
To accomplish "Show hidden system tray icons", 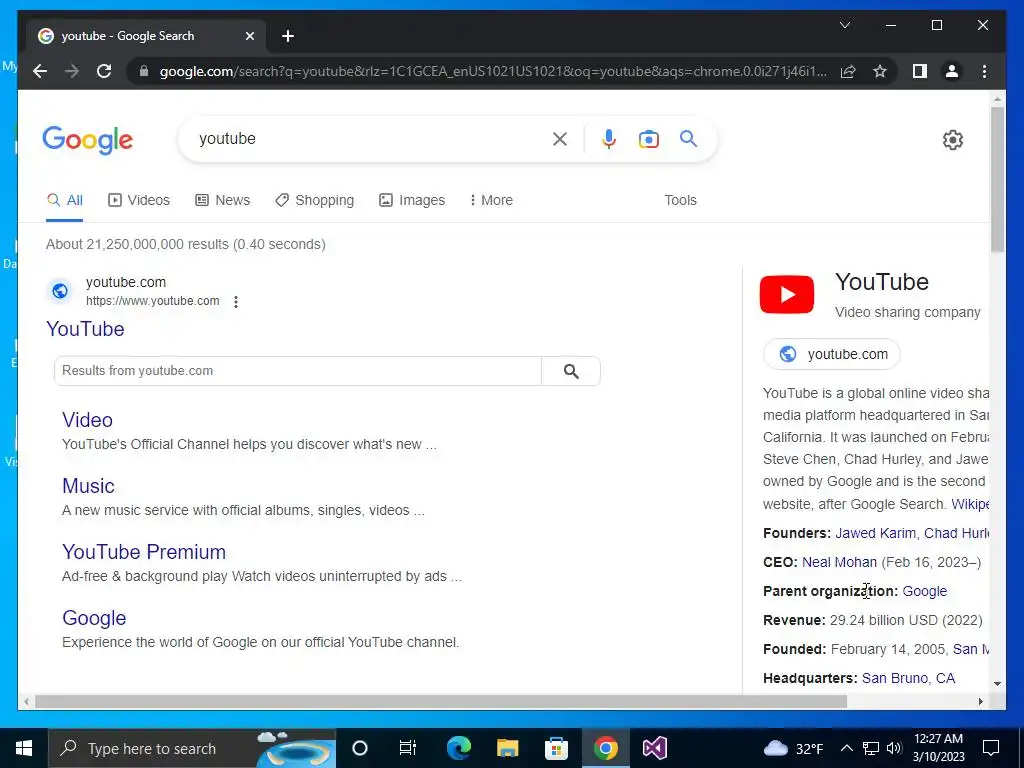I will click(x=846, y=748).
